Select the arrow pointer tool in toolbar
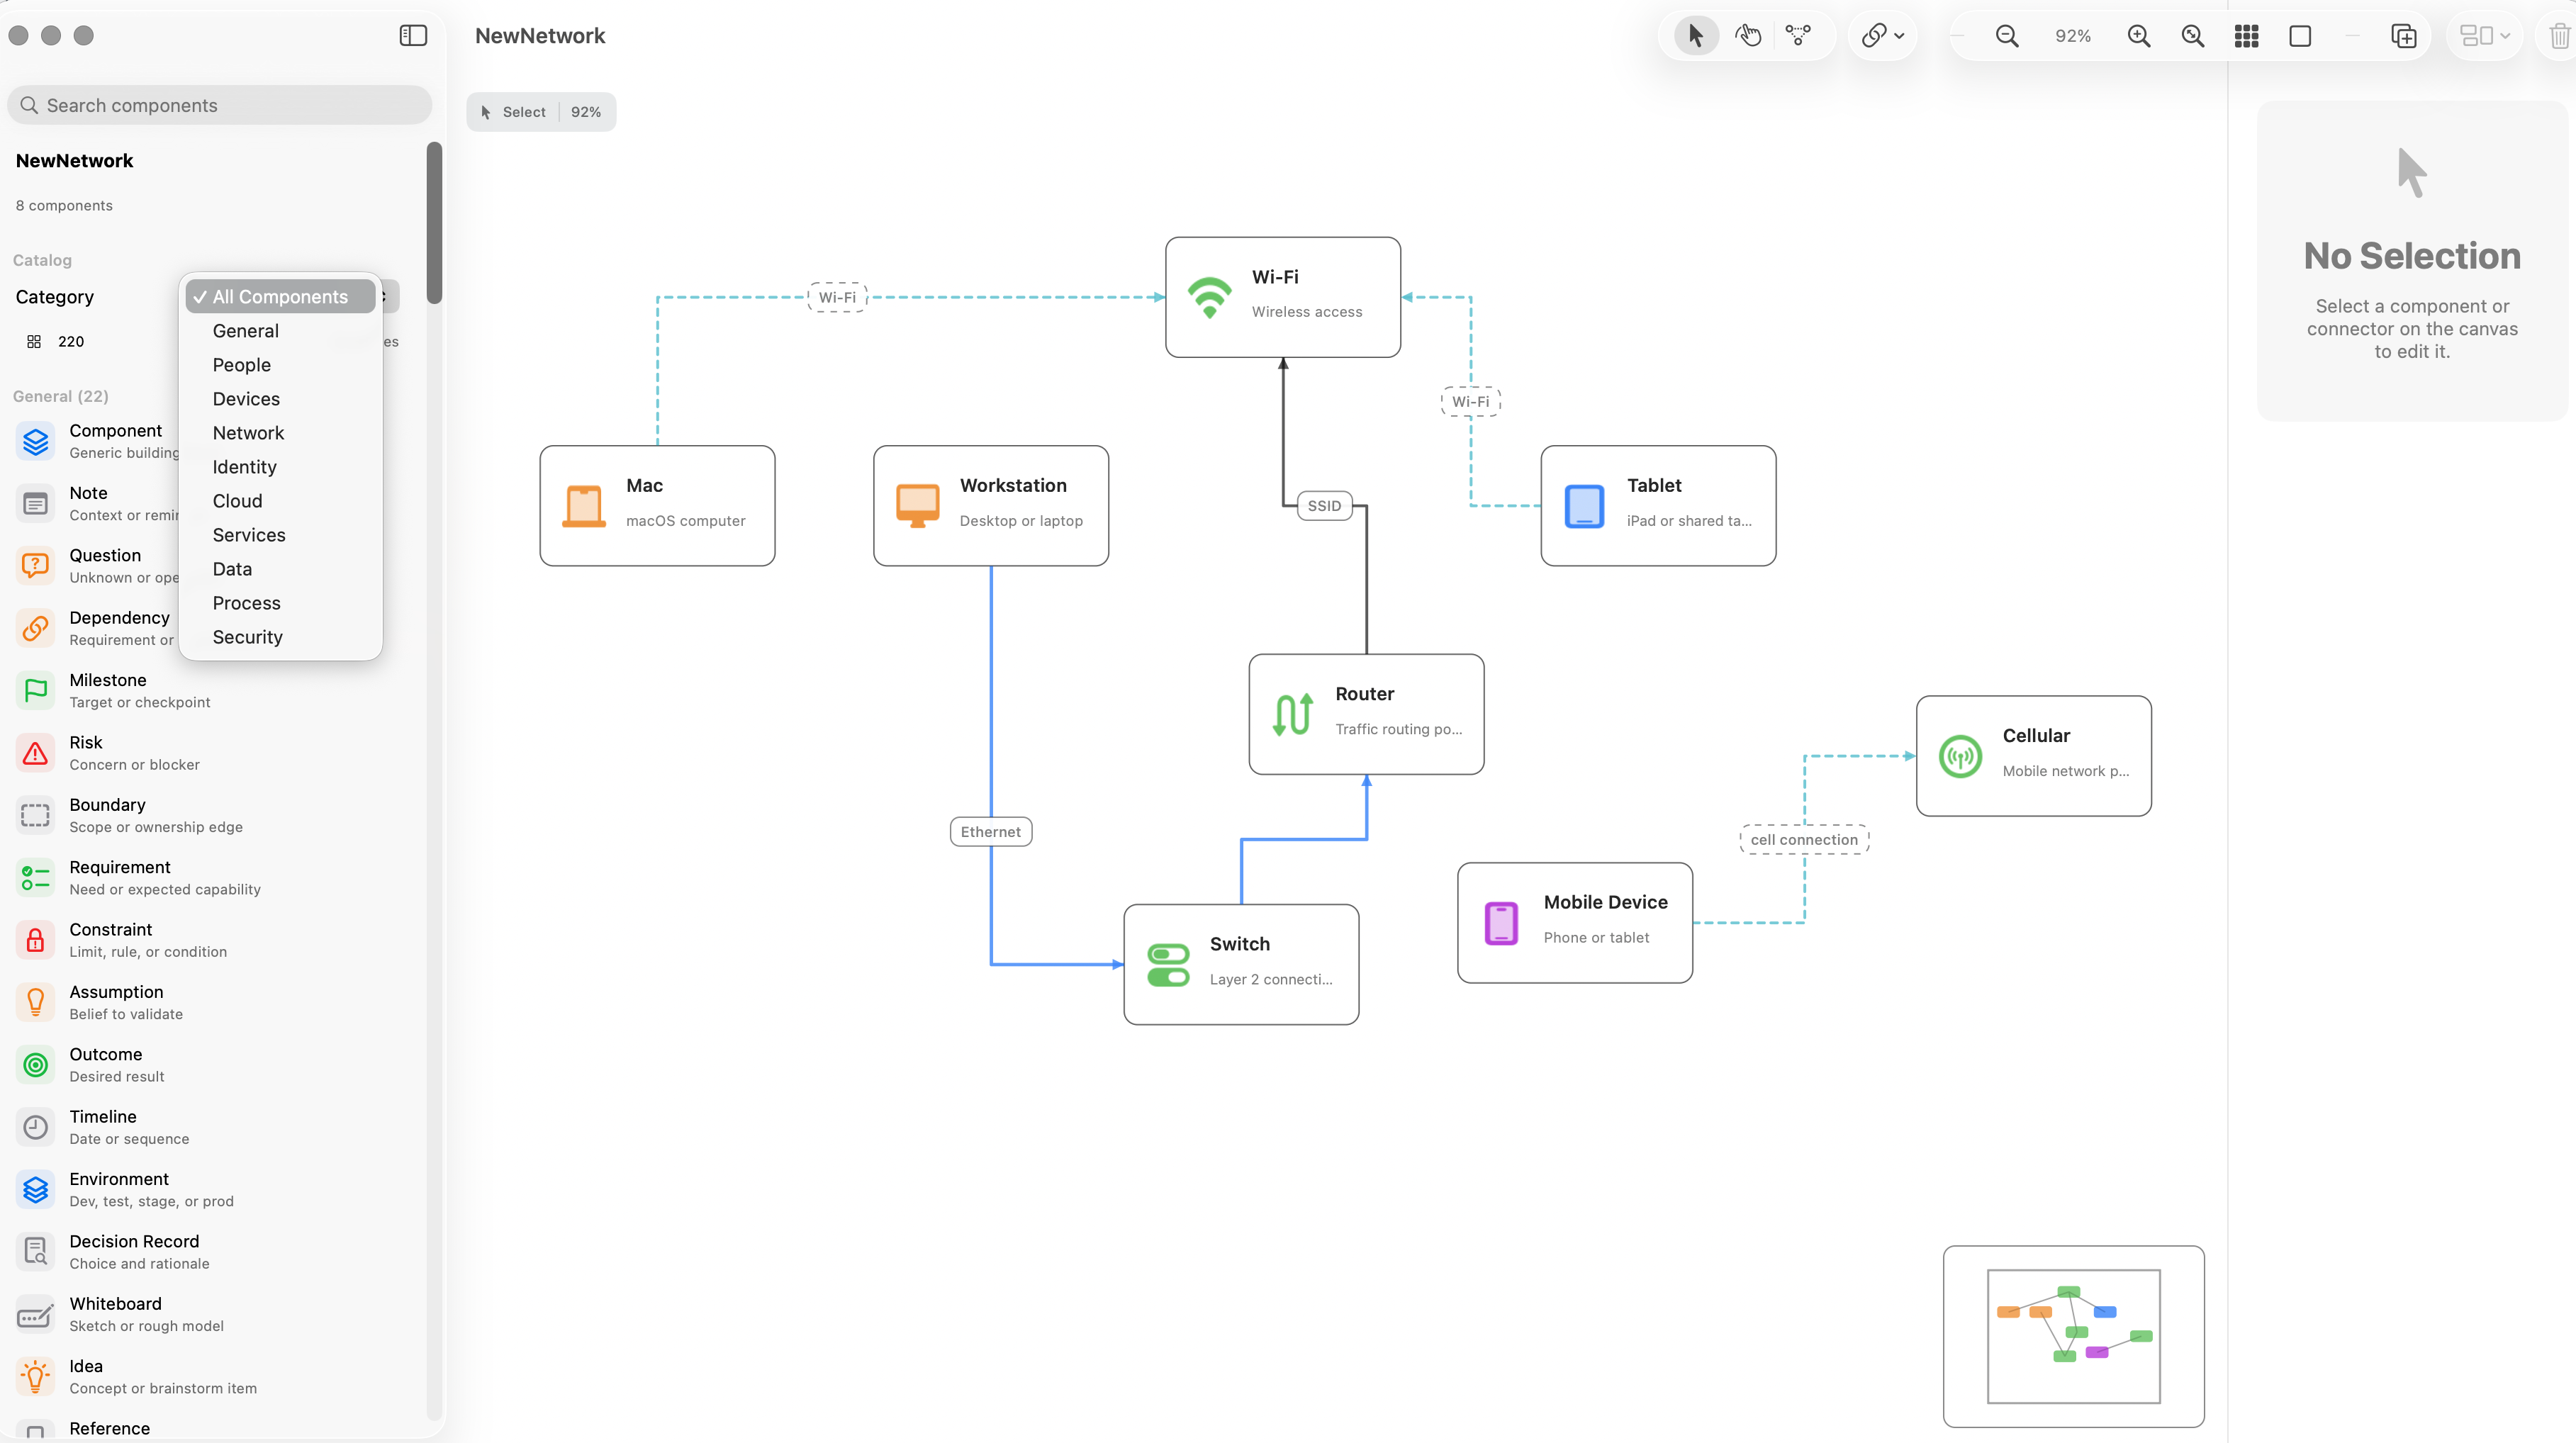This screenshot has height=1443, width=2576. tap(1695, 36)
